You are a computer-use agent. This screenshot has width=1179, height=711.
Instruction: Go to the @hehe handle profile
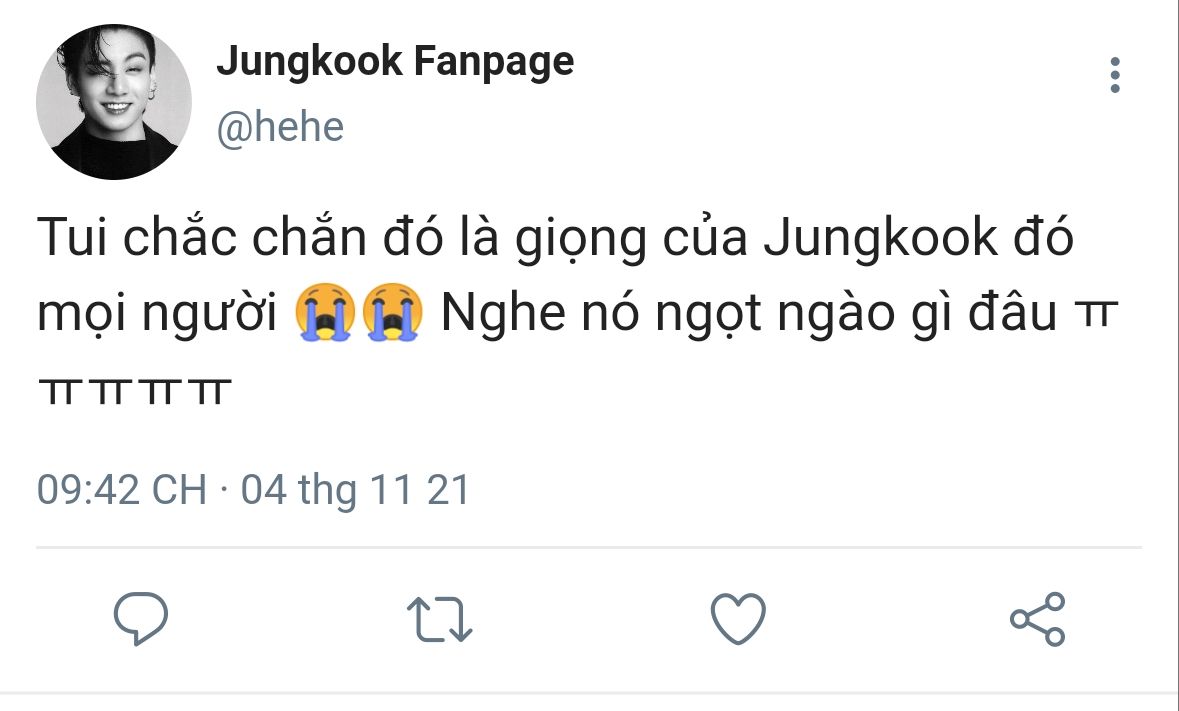(x=280, y=127)
